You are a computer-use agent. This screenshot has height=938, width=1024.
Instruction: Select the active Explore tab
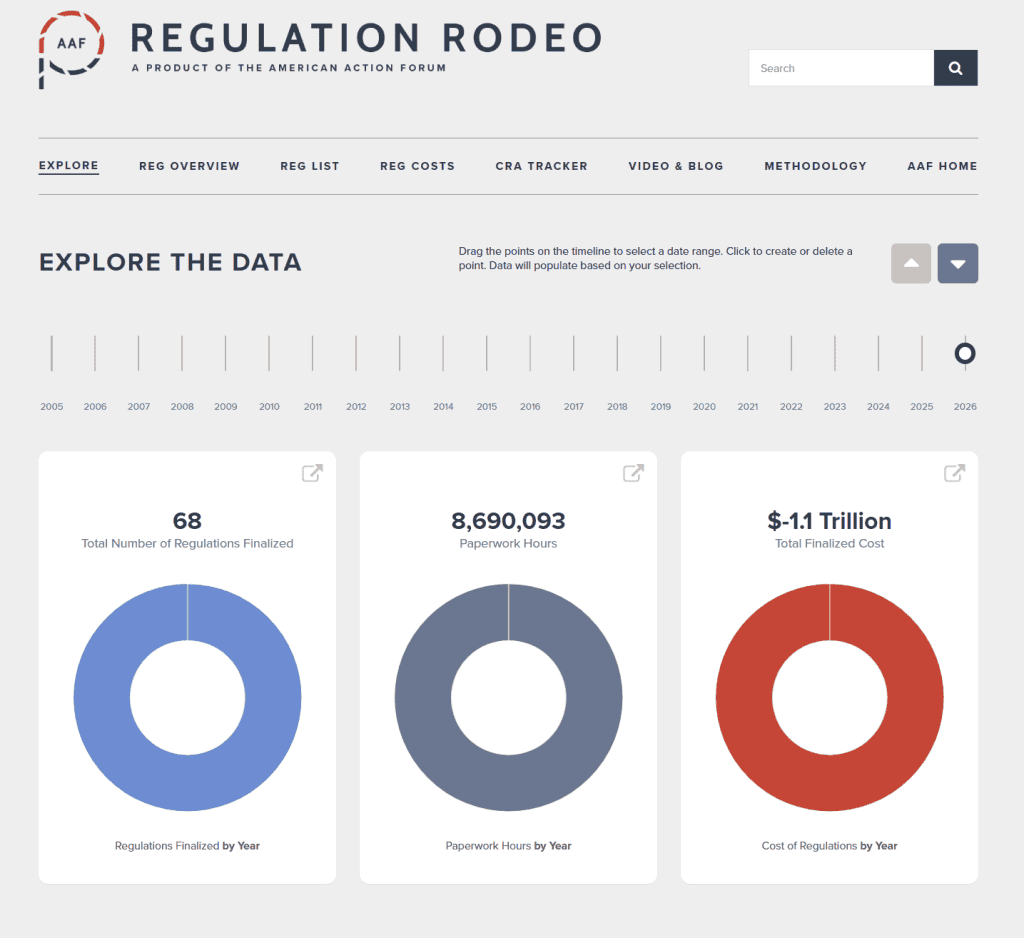[69, 166]
